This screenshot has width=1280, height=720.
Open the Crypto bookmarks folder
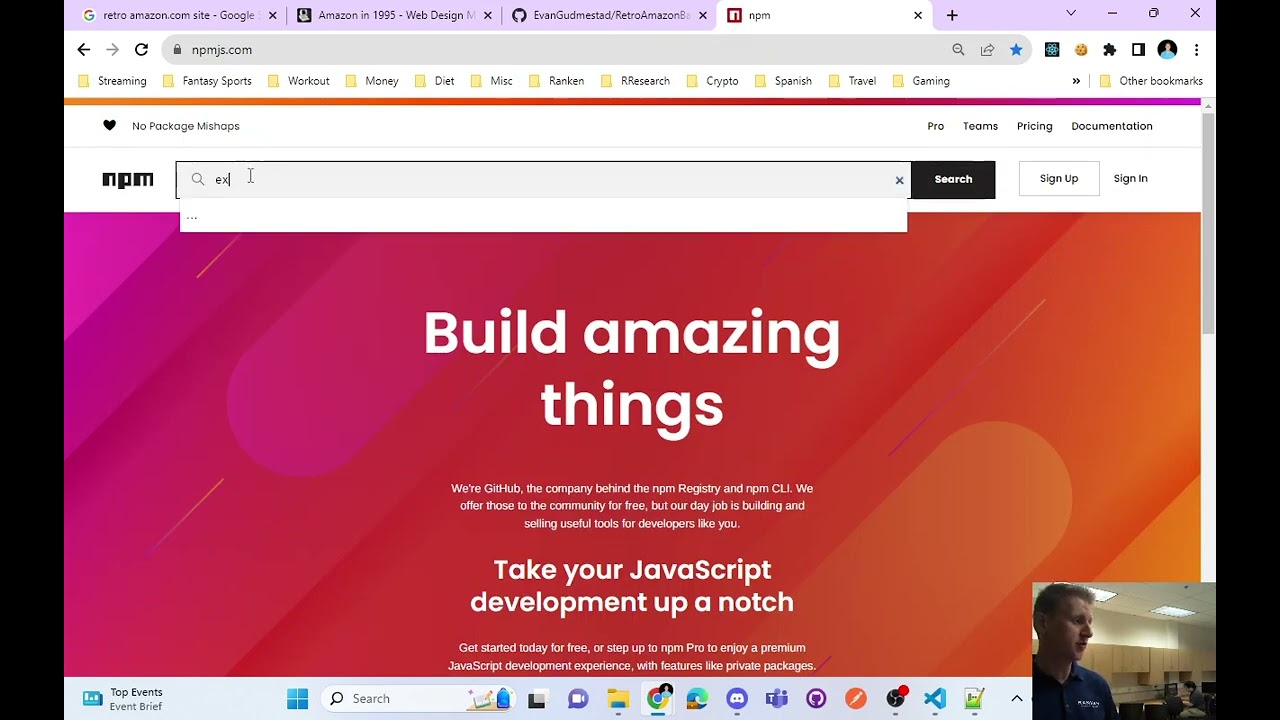[x=712, y=81]
